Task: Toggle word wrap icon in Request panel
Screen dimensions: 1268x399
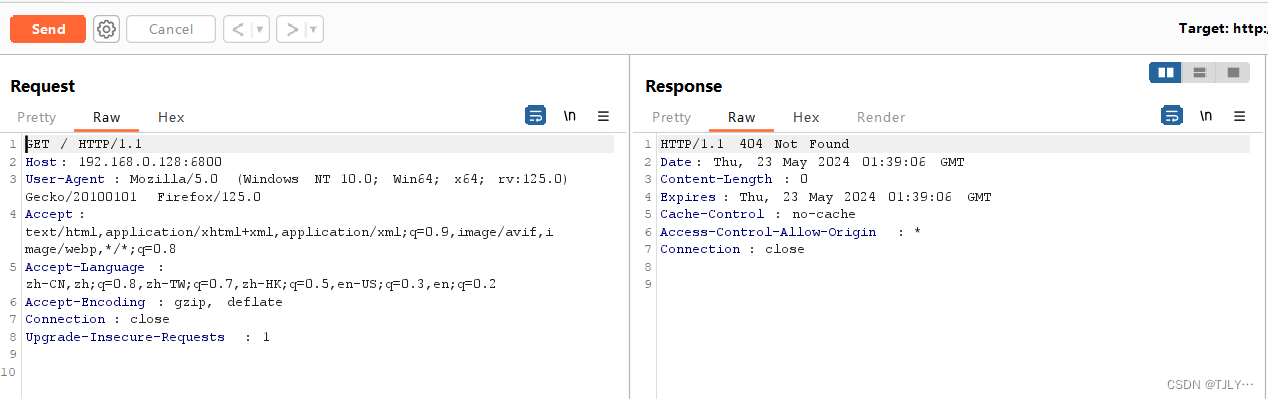Action: coord(536,116)
